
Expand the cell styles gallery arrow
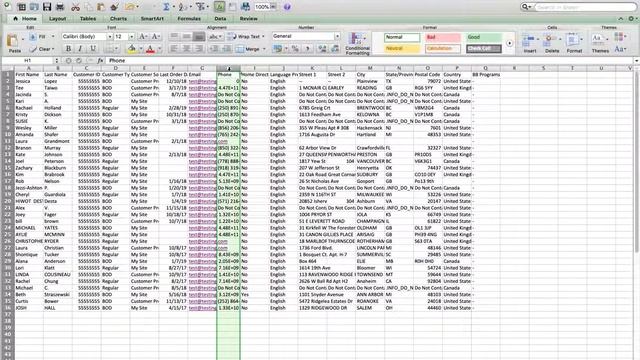pyautogui.click(x=509, y=43)
